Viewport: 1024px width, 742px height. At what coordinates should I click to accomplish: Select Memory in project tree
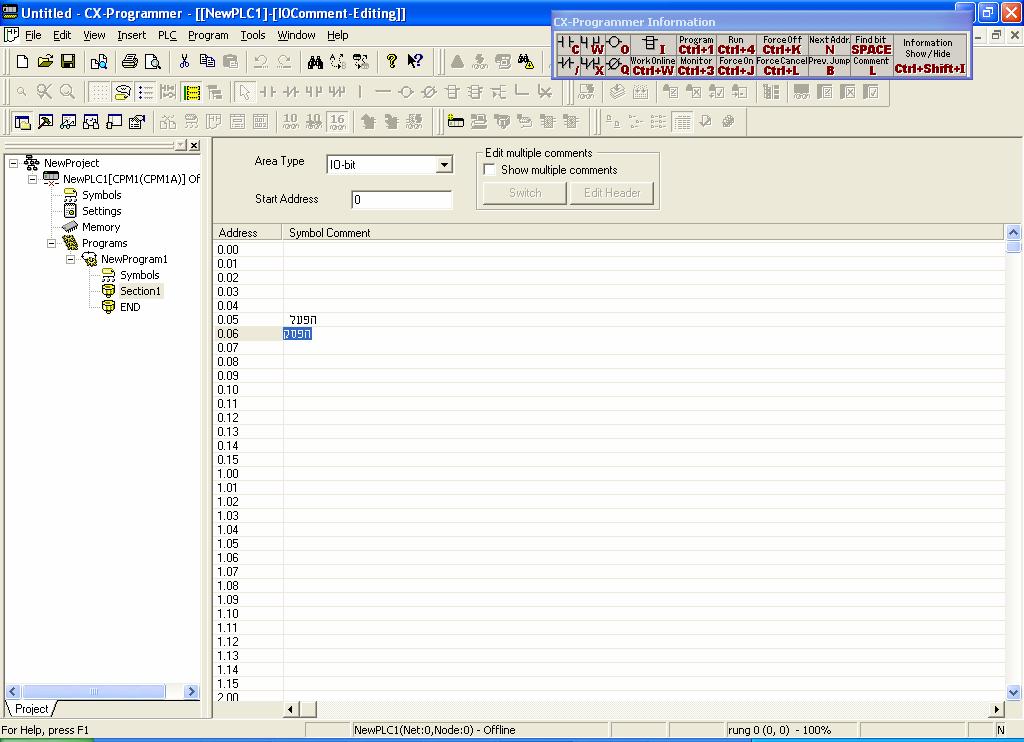tap(101, 227)
